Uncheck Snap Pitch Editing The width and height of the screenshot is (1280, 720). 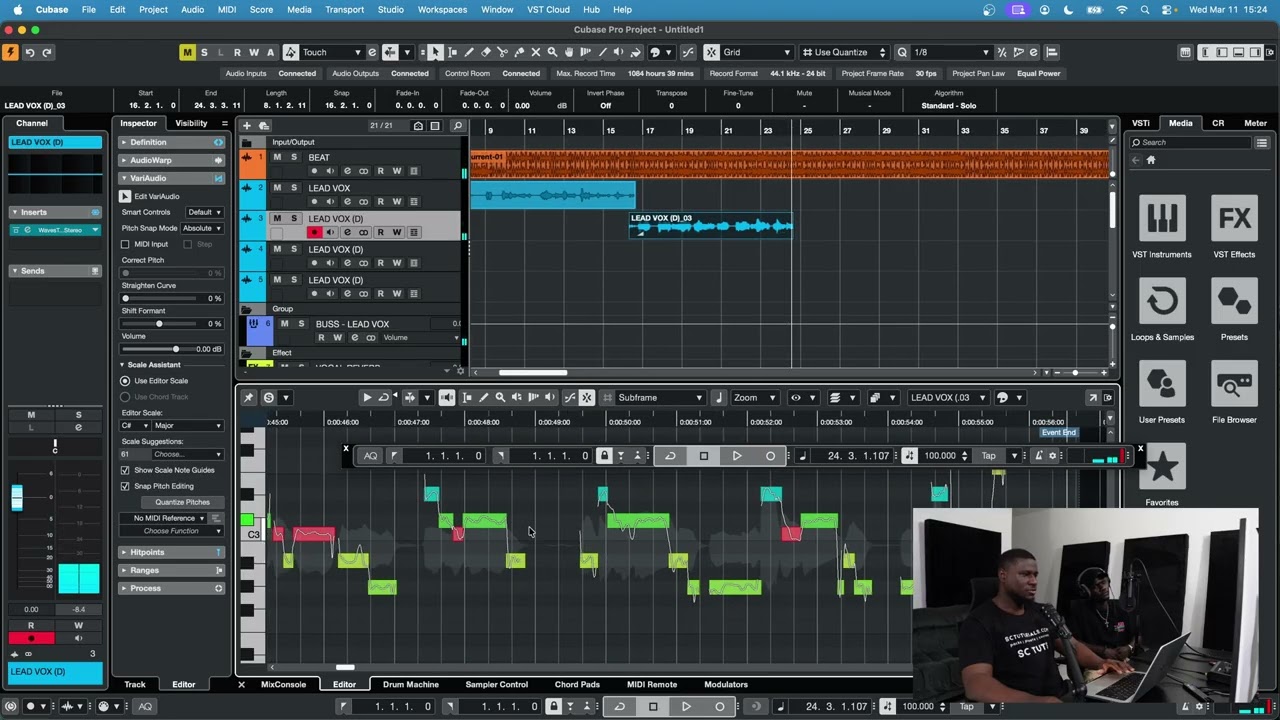click(125, 486)
